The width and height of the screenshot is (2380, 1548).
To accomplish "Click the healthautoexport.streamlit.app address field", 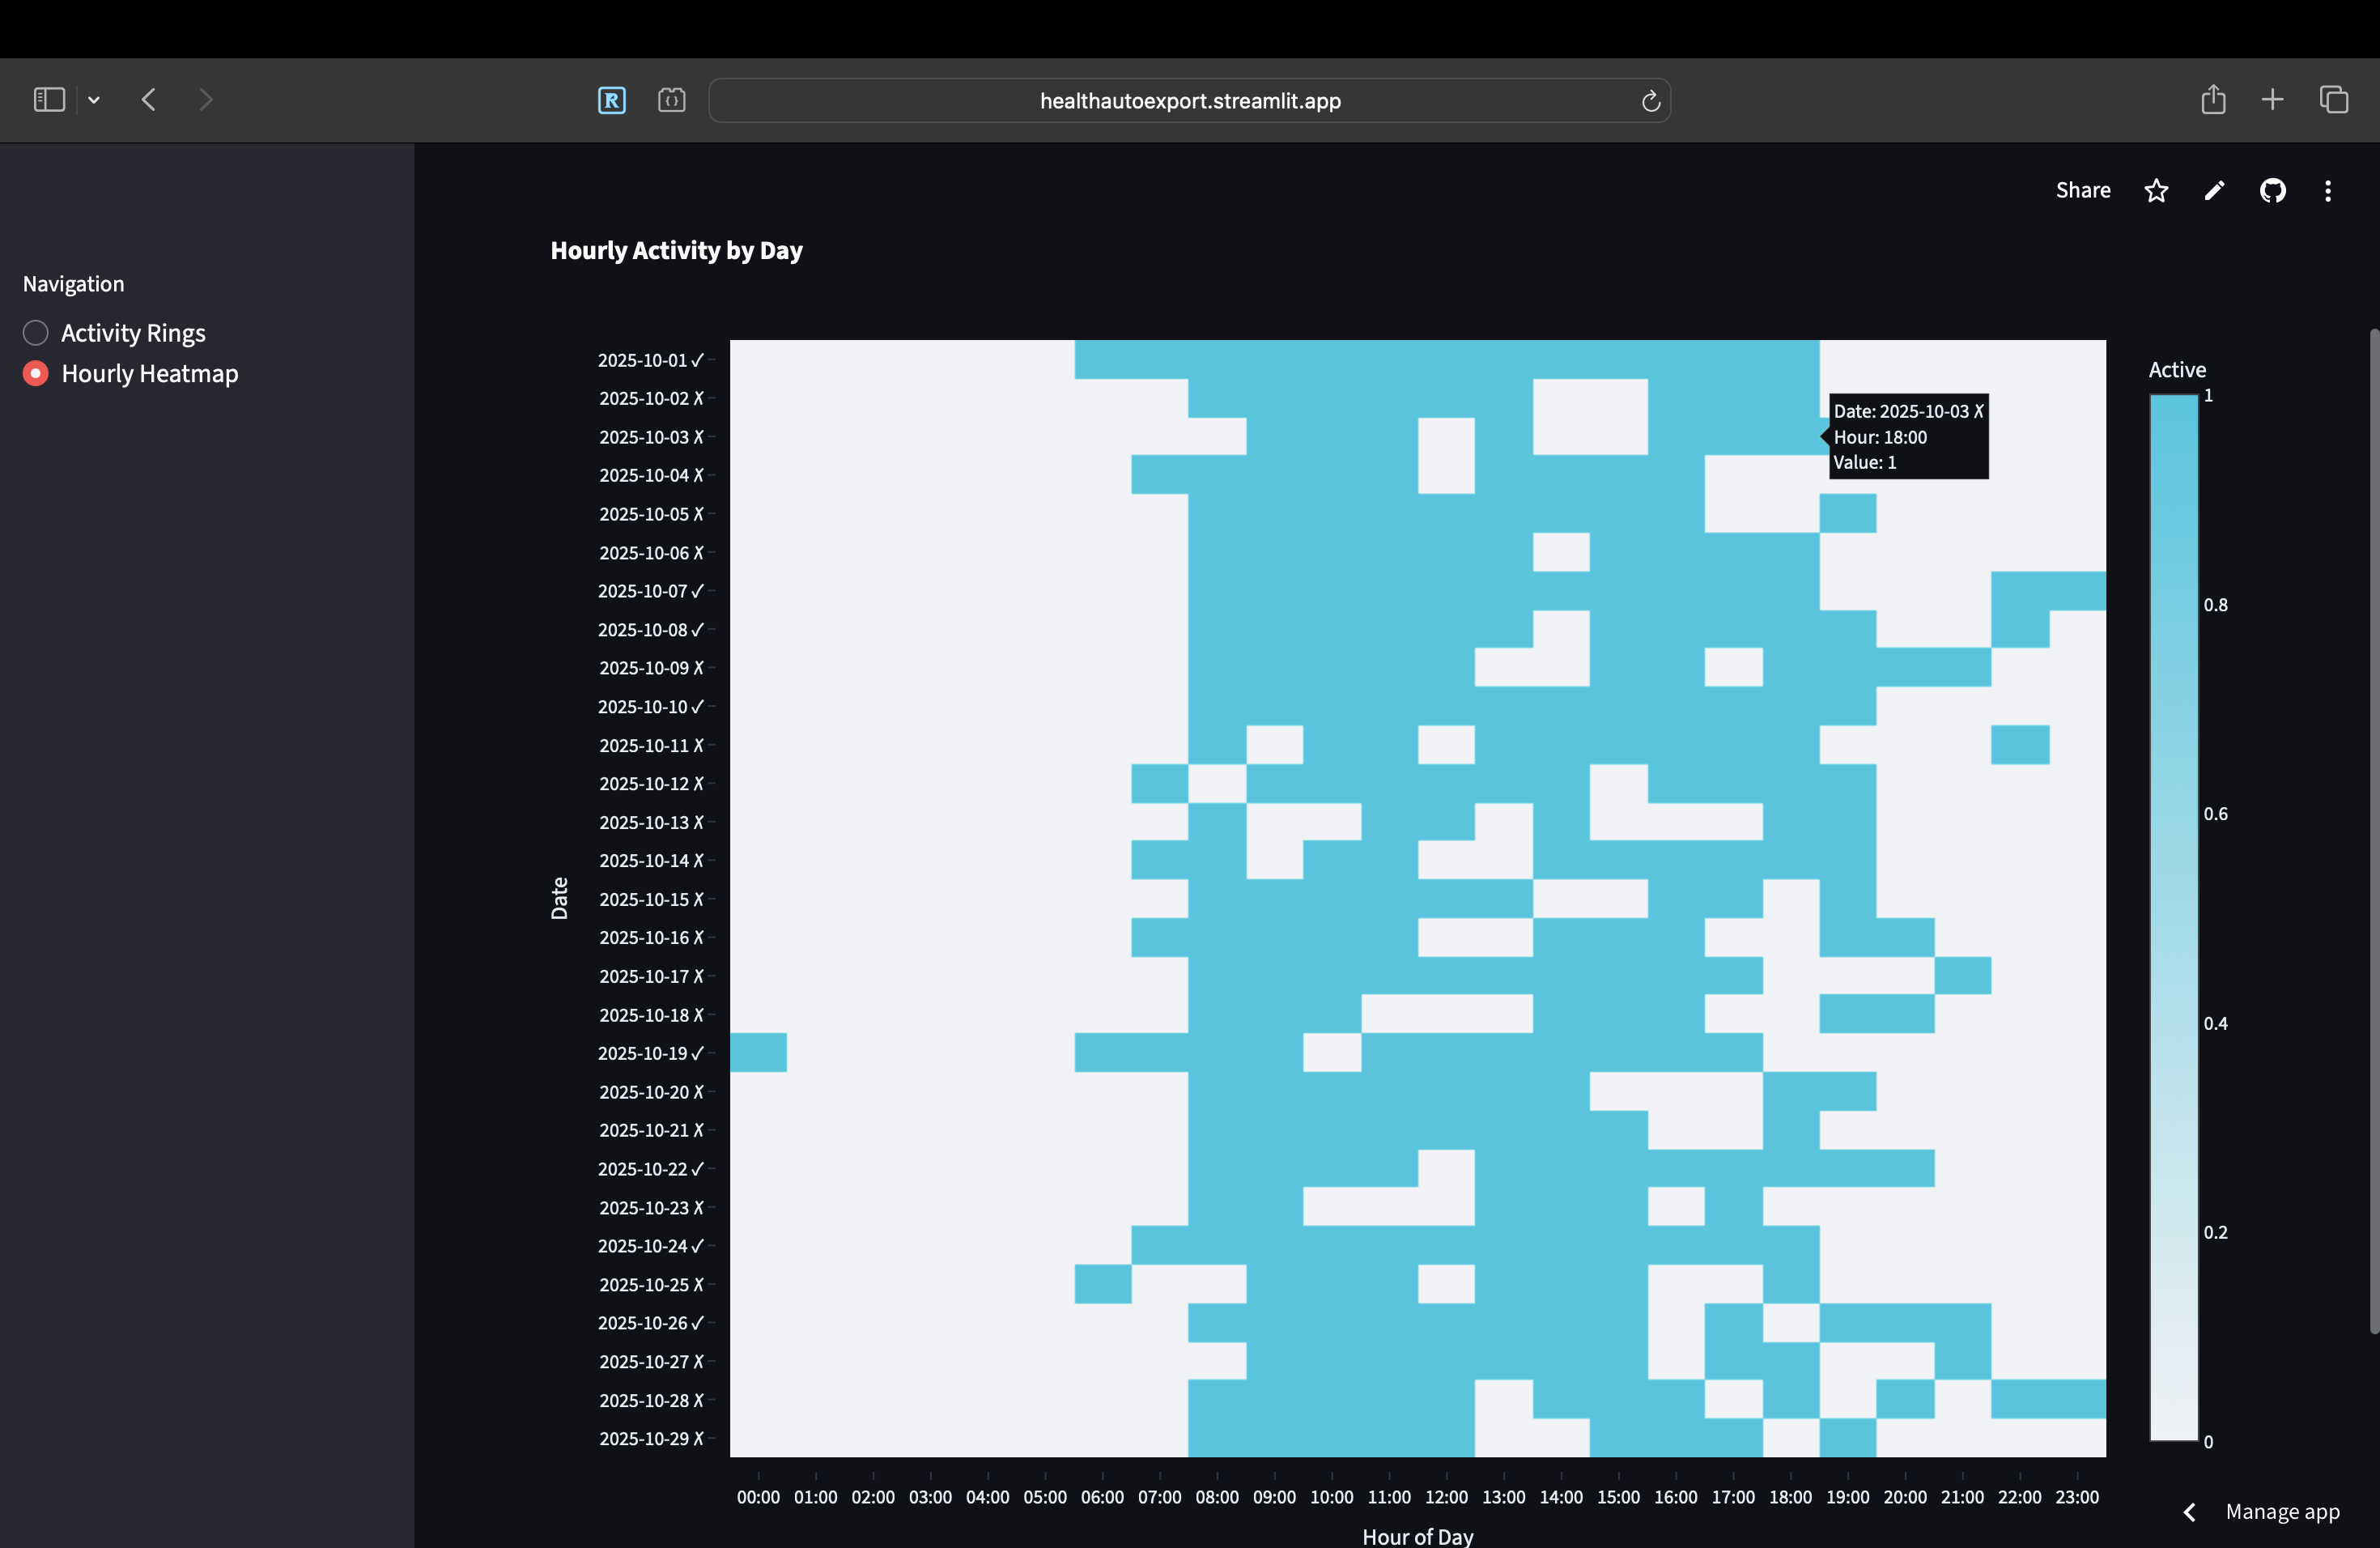I will point(1189,101).
